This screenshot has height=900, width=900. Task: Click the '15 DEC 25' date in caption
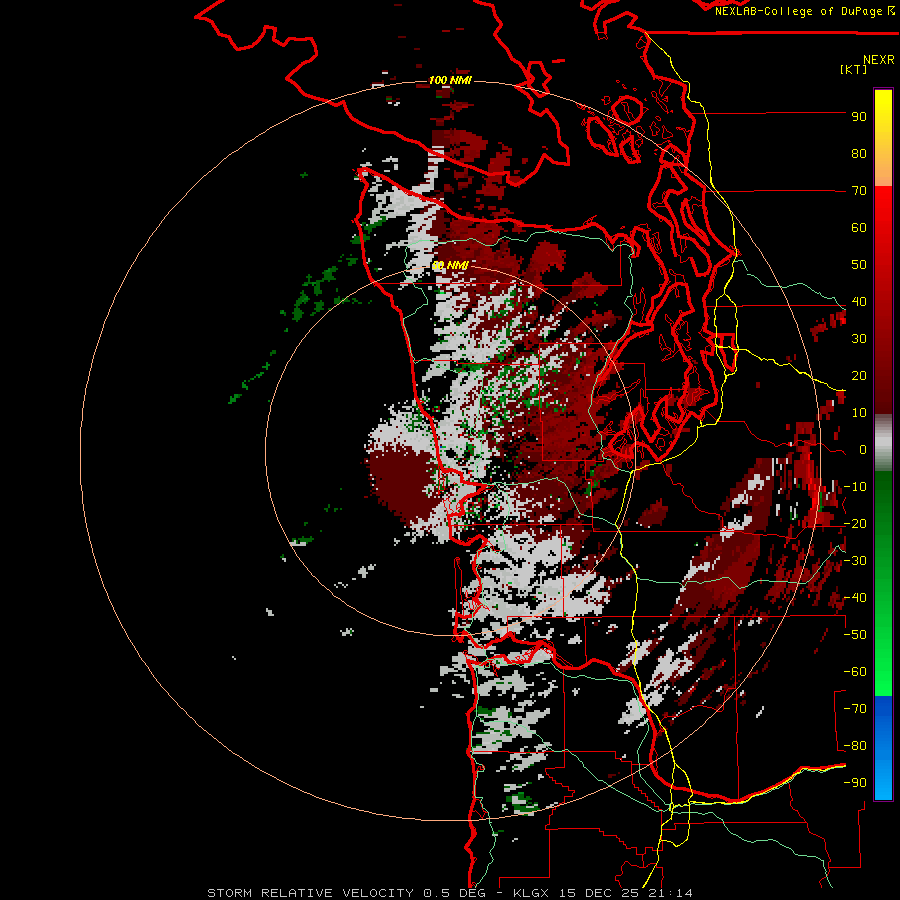598,893
